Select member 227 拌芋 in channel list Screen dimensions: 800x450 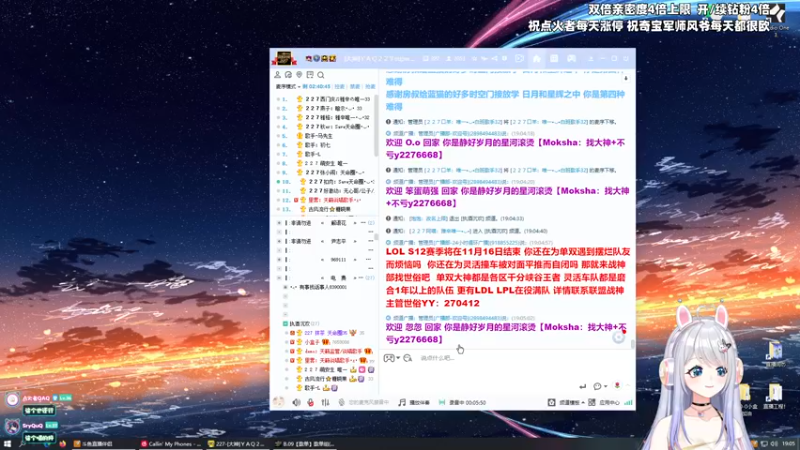point(327,333)
